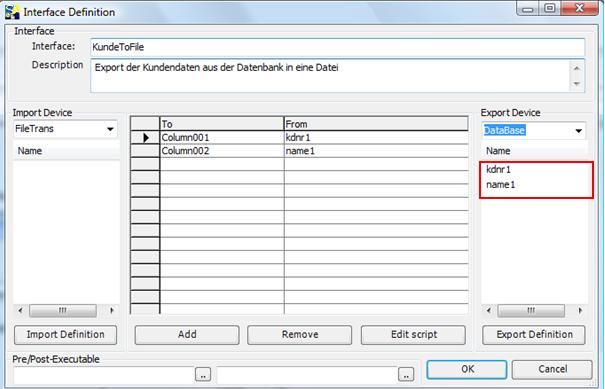Image resolution: width=605 pixels, height=389 pixels.
Task: Select the Column002 cell
Action: click(222, 151)
